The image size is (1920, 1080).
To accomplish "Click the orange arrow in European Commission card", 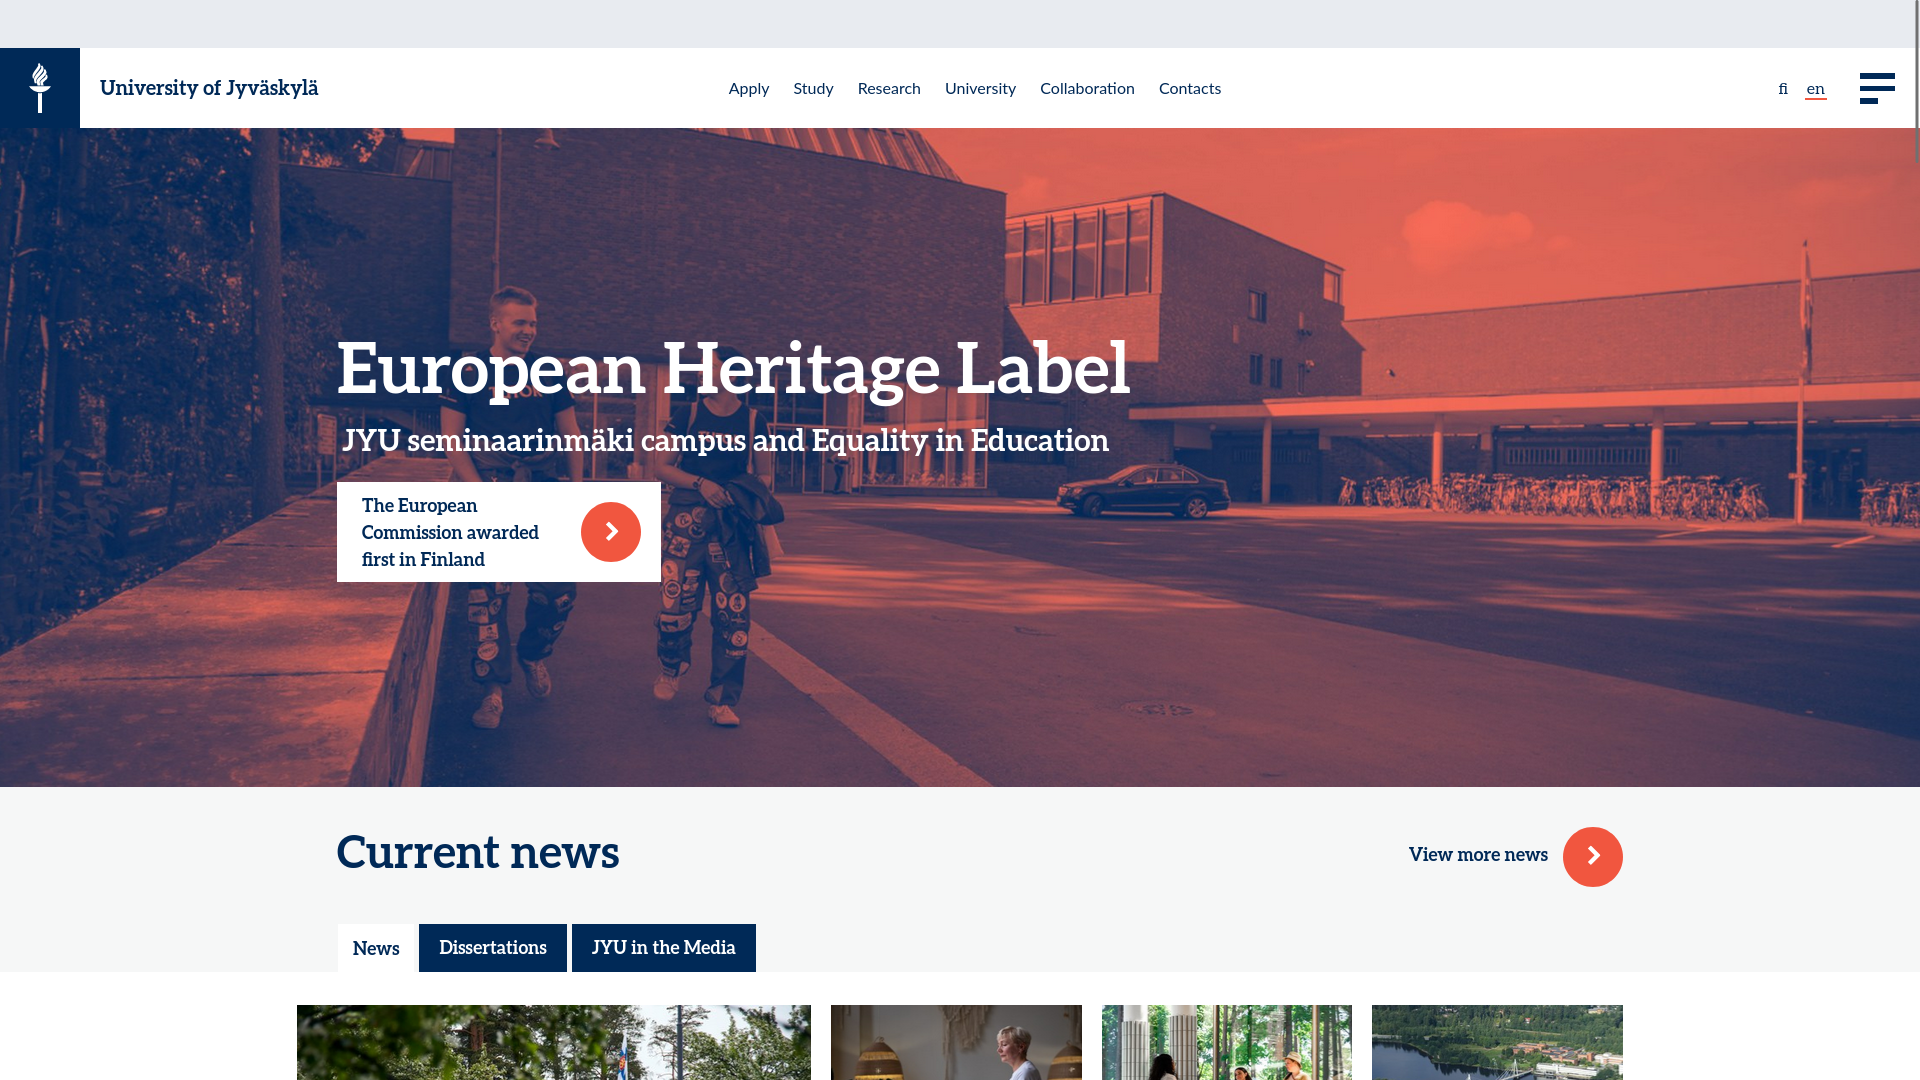I will 611,532.
